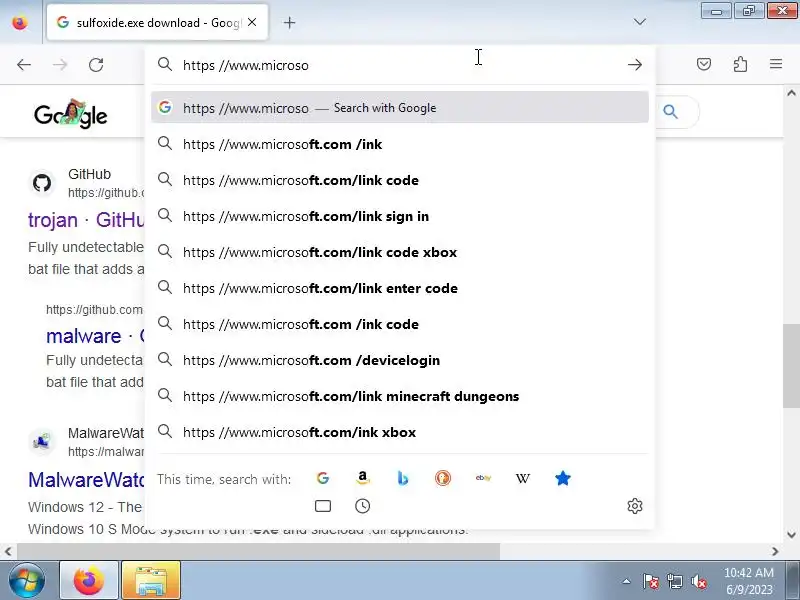Search this time with eBay
800x600 pixels.
[483, 479]
